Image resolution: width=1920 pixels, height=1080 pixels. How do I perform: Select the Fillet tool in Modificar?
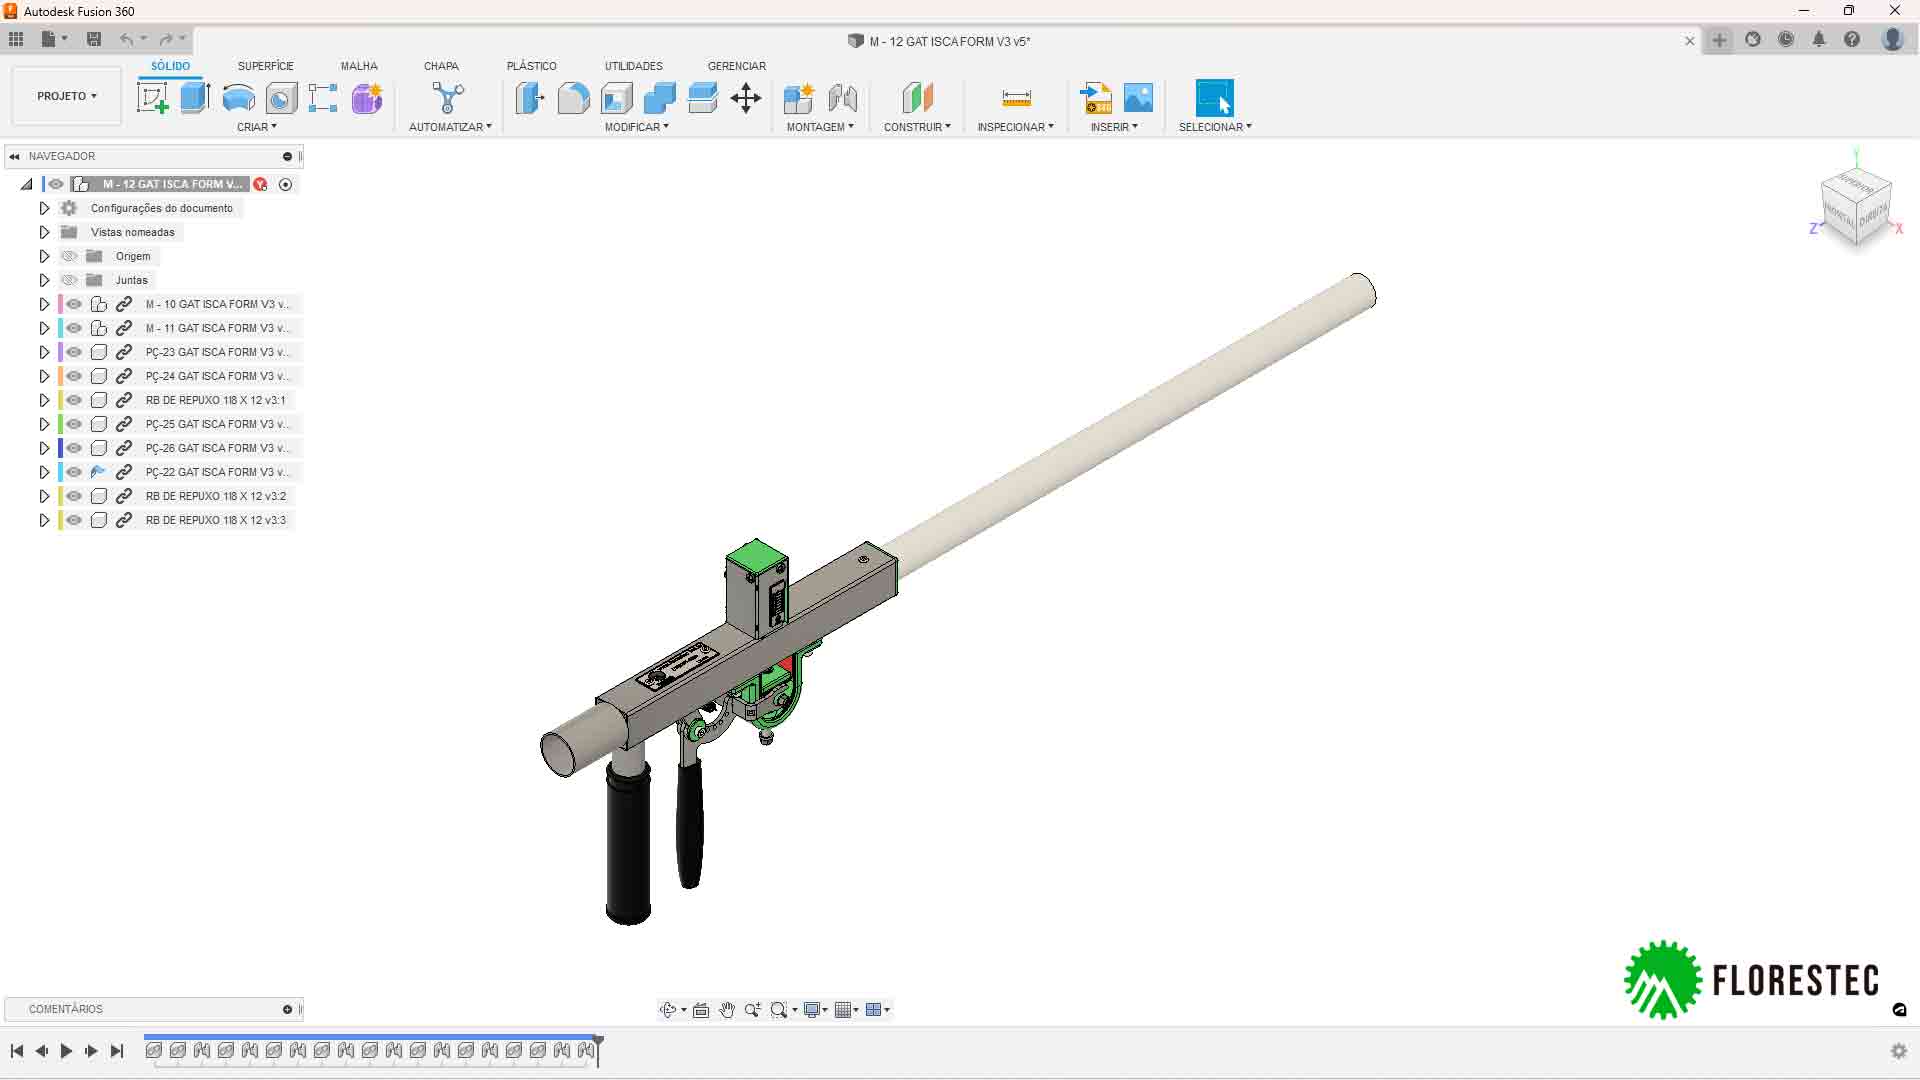pos(573,98)
